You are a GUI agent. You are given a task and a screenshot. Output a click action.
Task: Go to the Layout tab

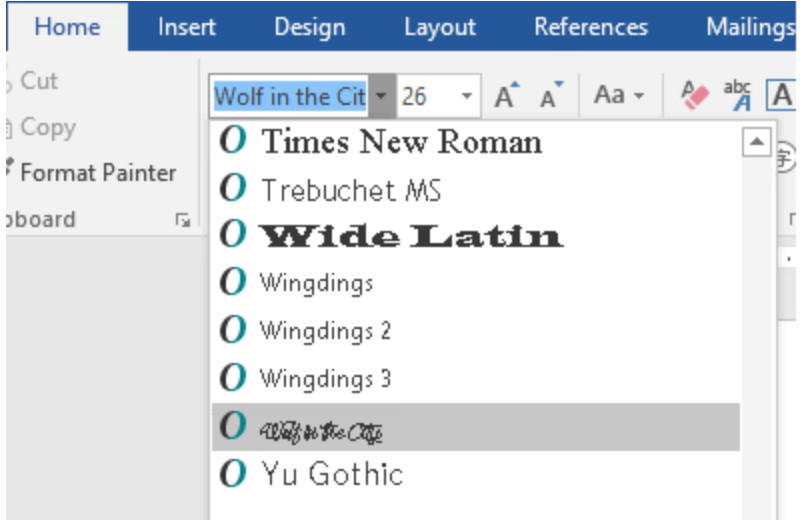(440, 27)
